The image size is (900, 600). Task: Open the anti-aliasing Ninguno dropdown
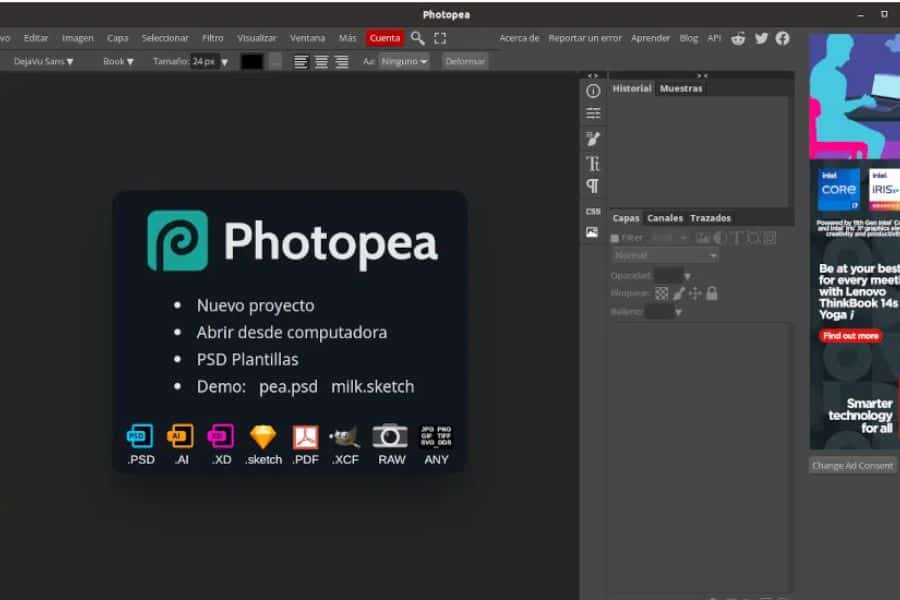(404, 61)
